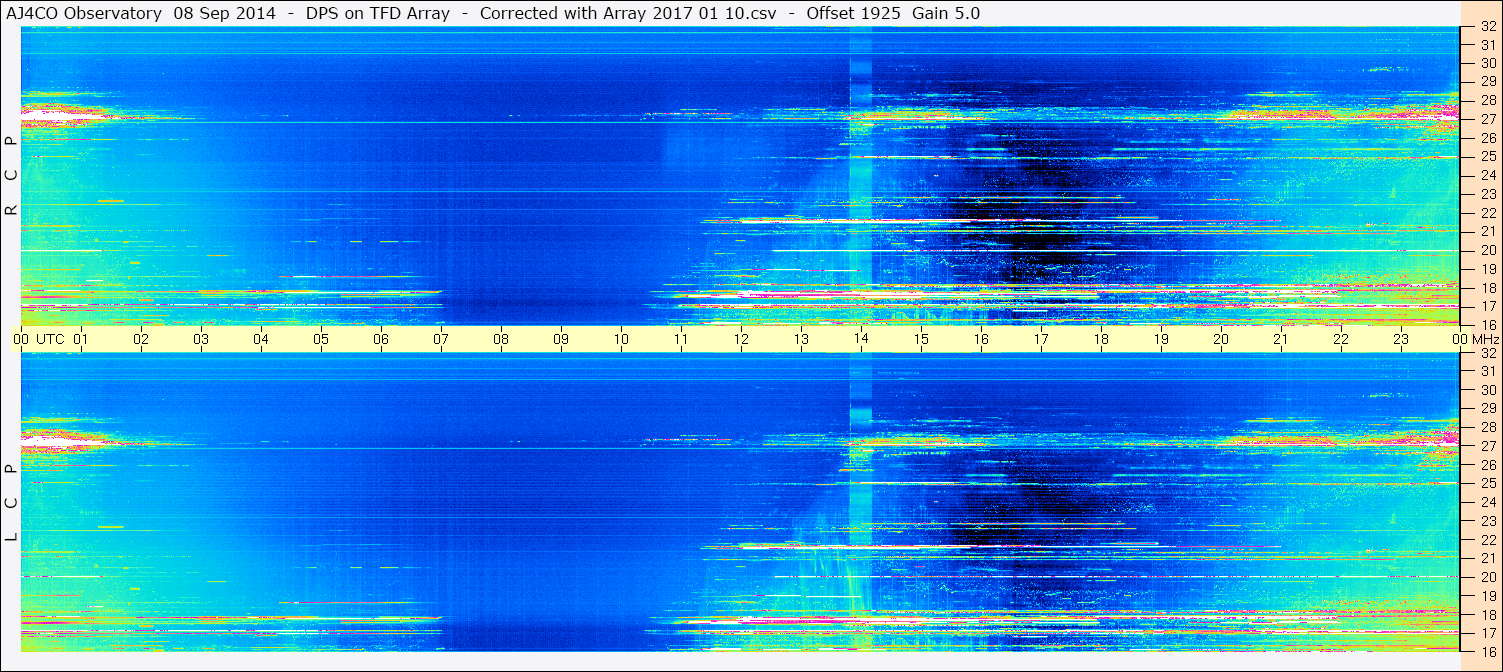This screenshot has width=1503, height=672.
Task: Select the 23 hour mark on the UTC axis
Action: coord(1401,339)
